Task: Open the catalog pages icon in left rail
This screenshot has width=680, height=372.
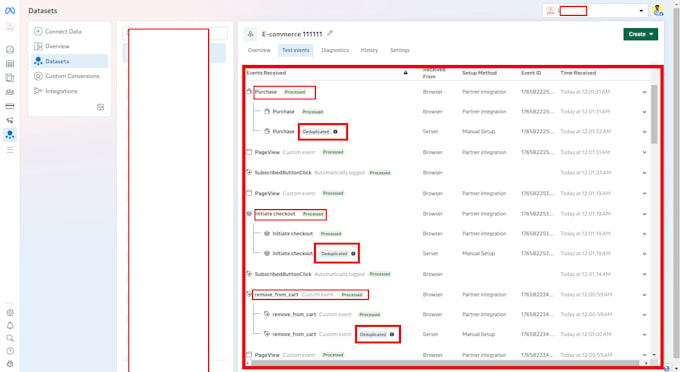Action: click(10, 78)
